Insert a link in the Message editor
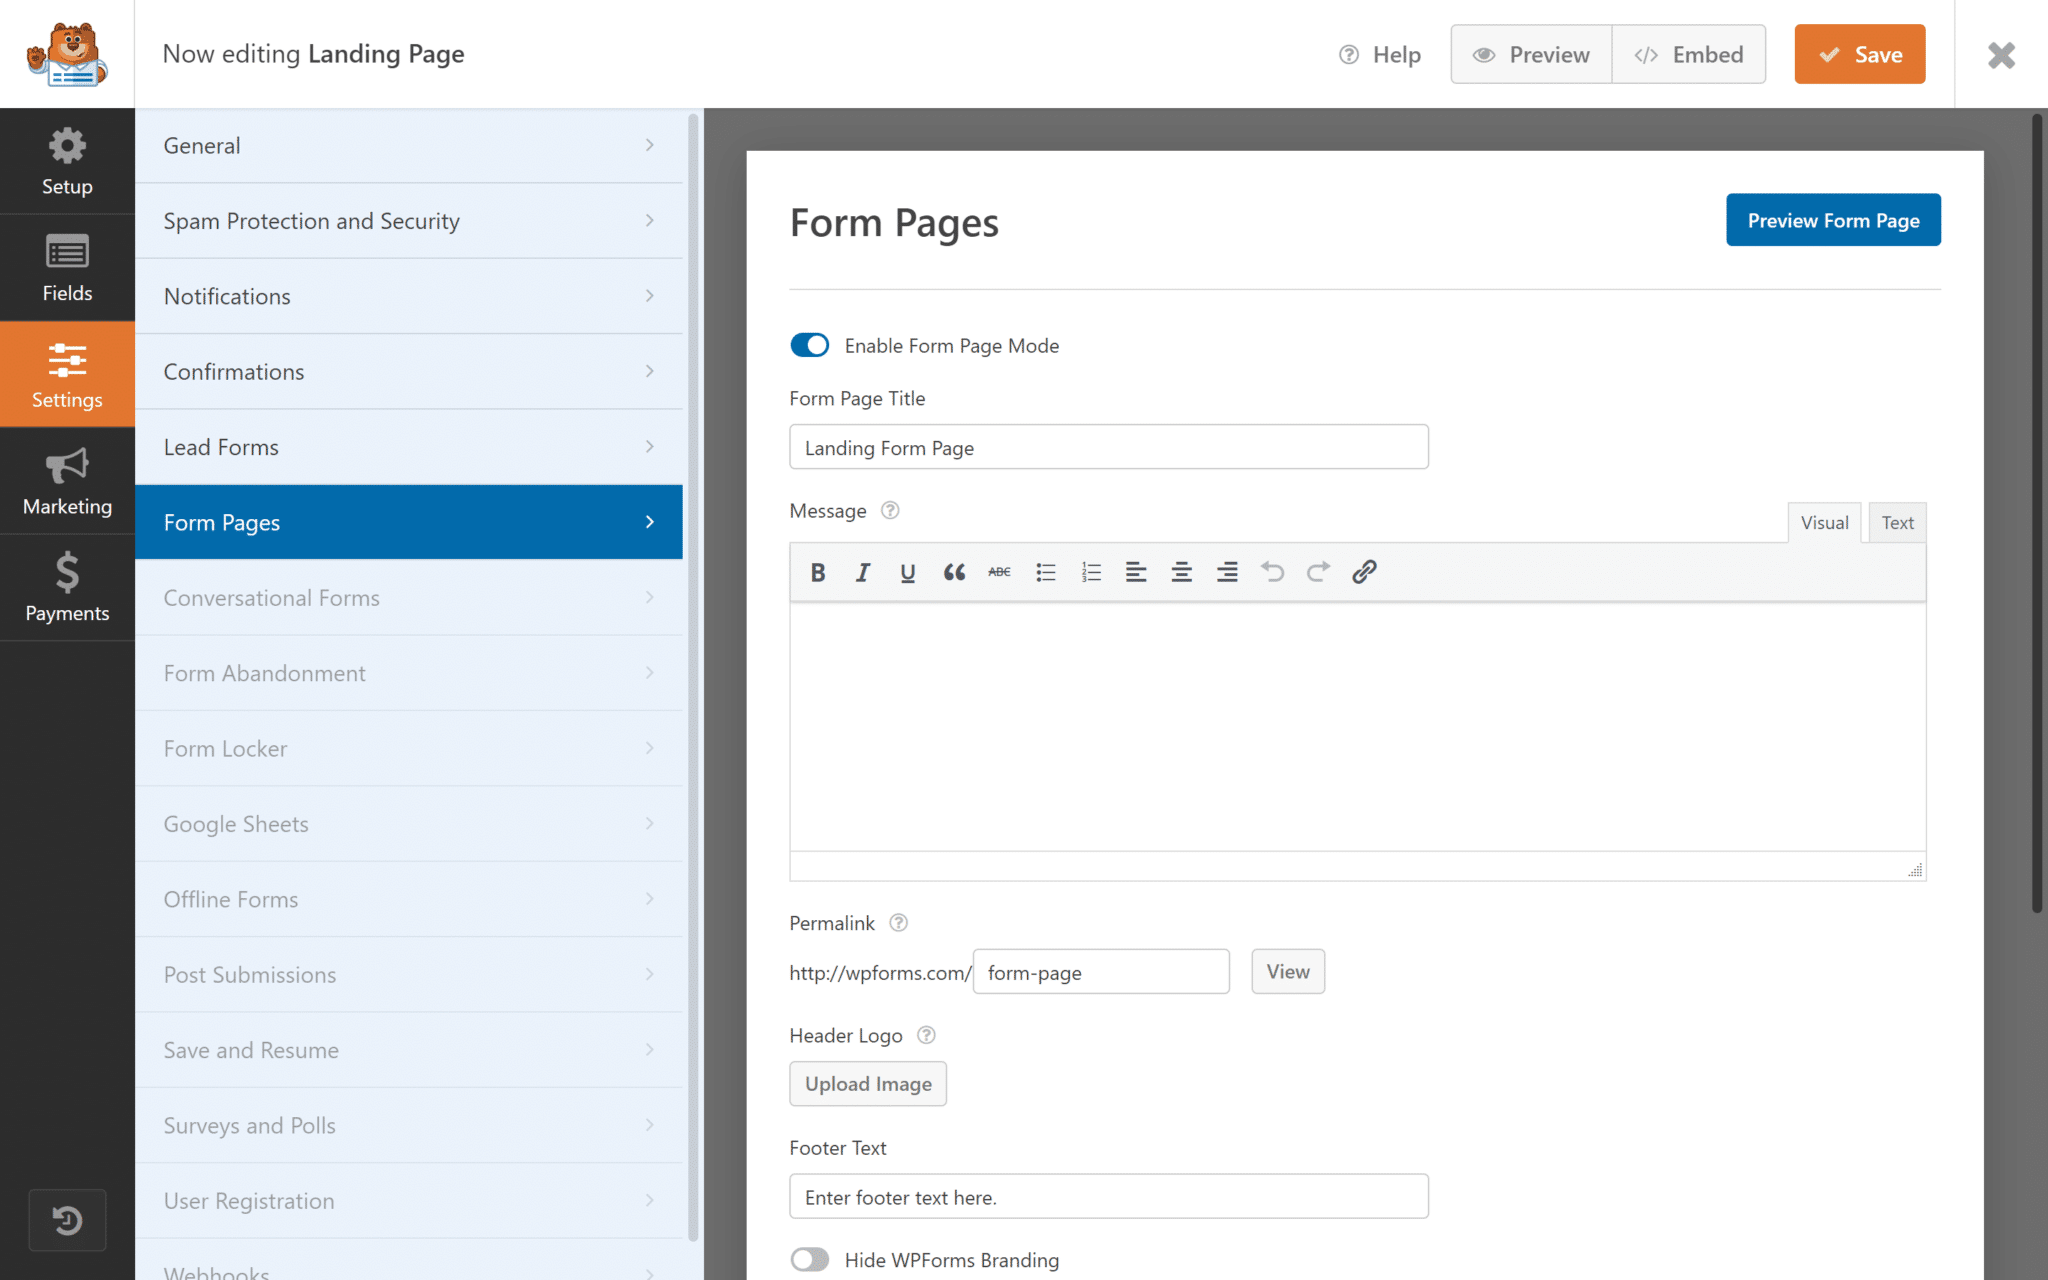The height and width of the screenshot is (1280, 2048). pyautogui.click(x=1364, y=571)
